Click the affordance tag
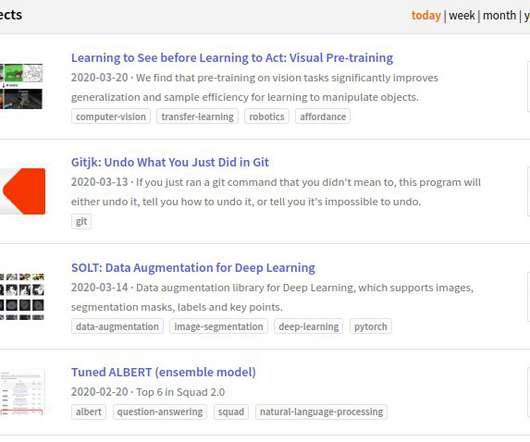Screen dimensions: 530x442 pos(323,117)
